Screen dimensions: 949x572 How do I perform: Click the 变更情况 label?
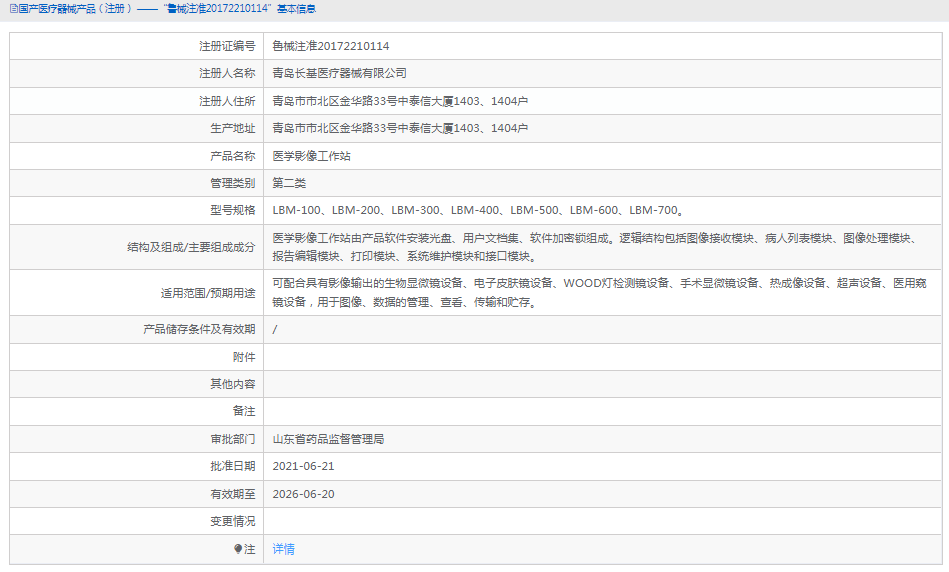tap(232, 521)
